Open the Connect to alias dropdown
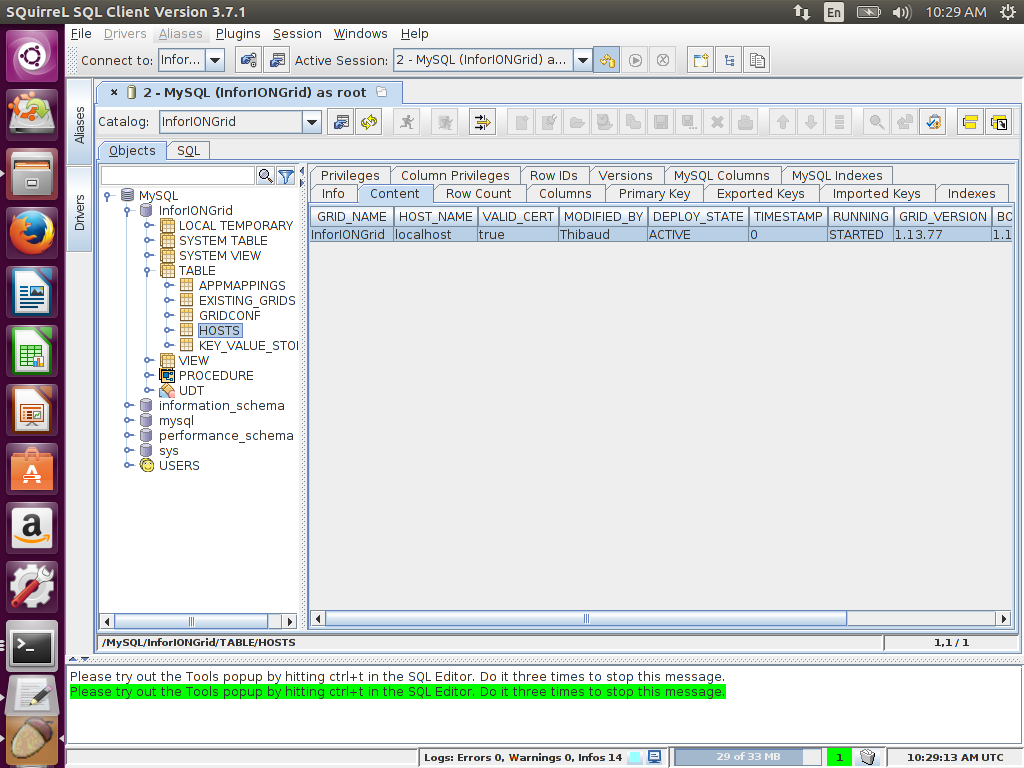Viewport: 1024px width, 768px height. [215, 60]
